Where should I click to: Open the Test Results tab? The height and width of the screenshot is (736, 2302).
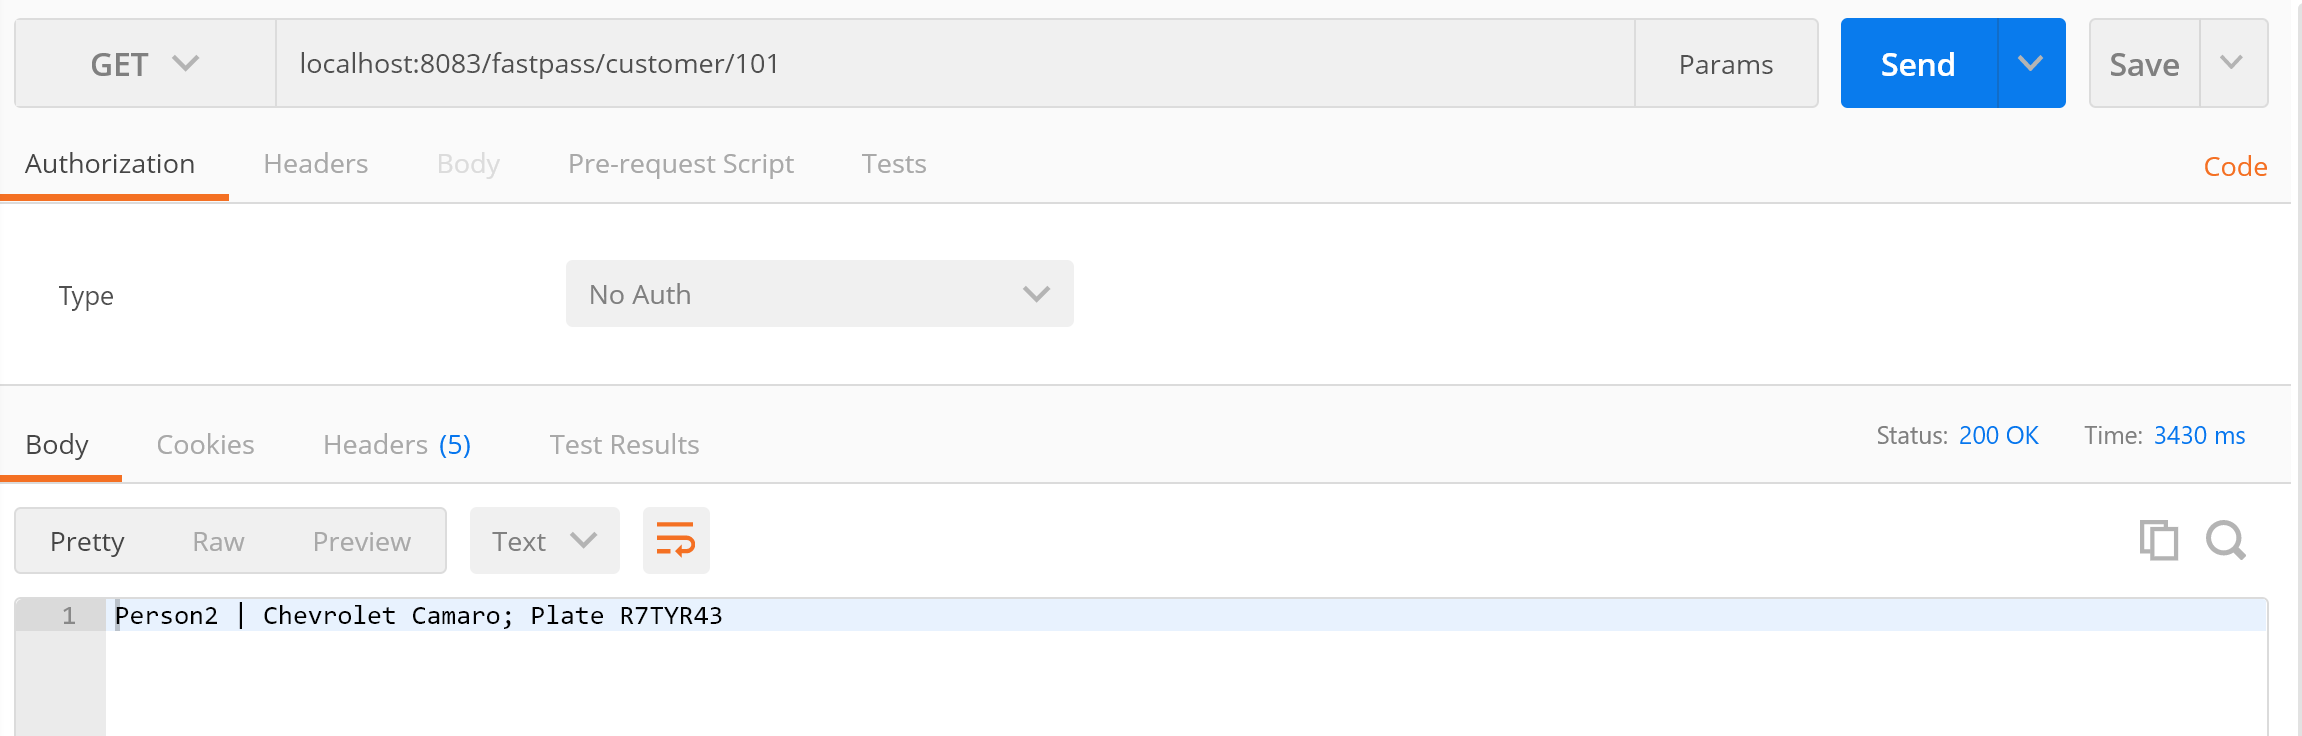(624, 445)
